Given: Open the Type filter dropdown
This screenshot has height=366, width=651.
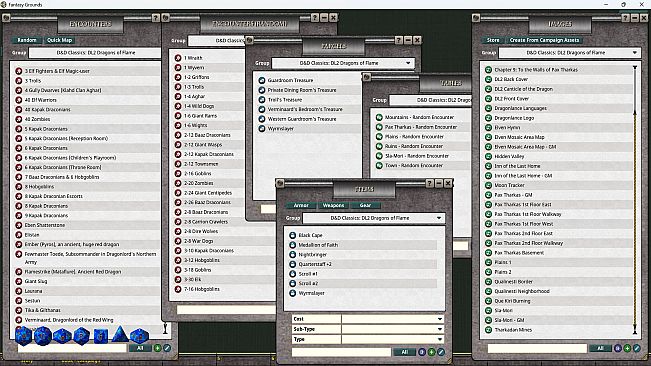Looking at the screenshot, I should pos(440,339).
